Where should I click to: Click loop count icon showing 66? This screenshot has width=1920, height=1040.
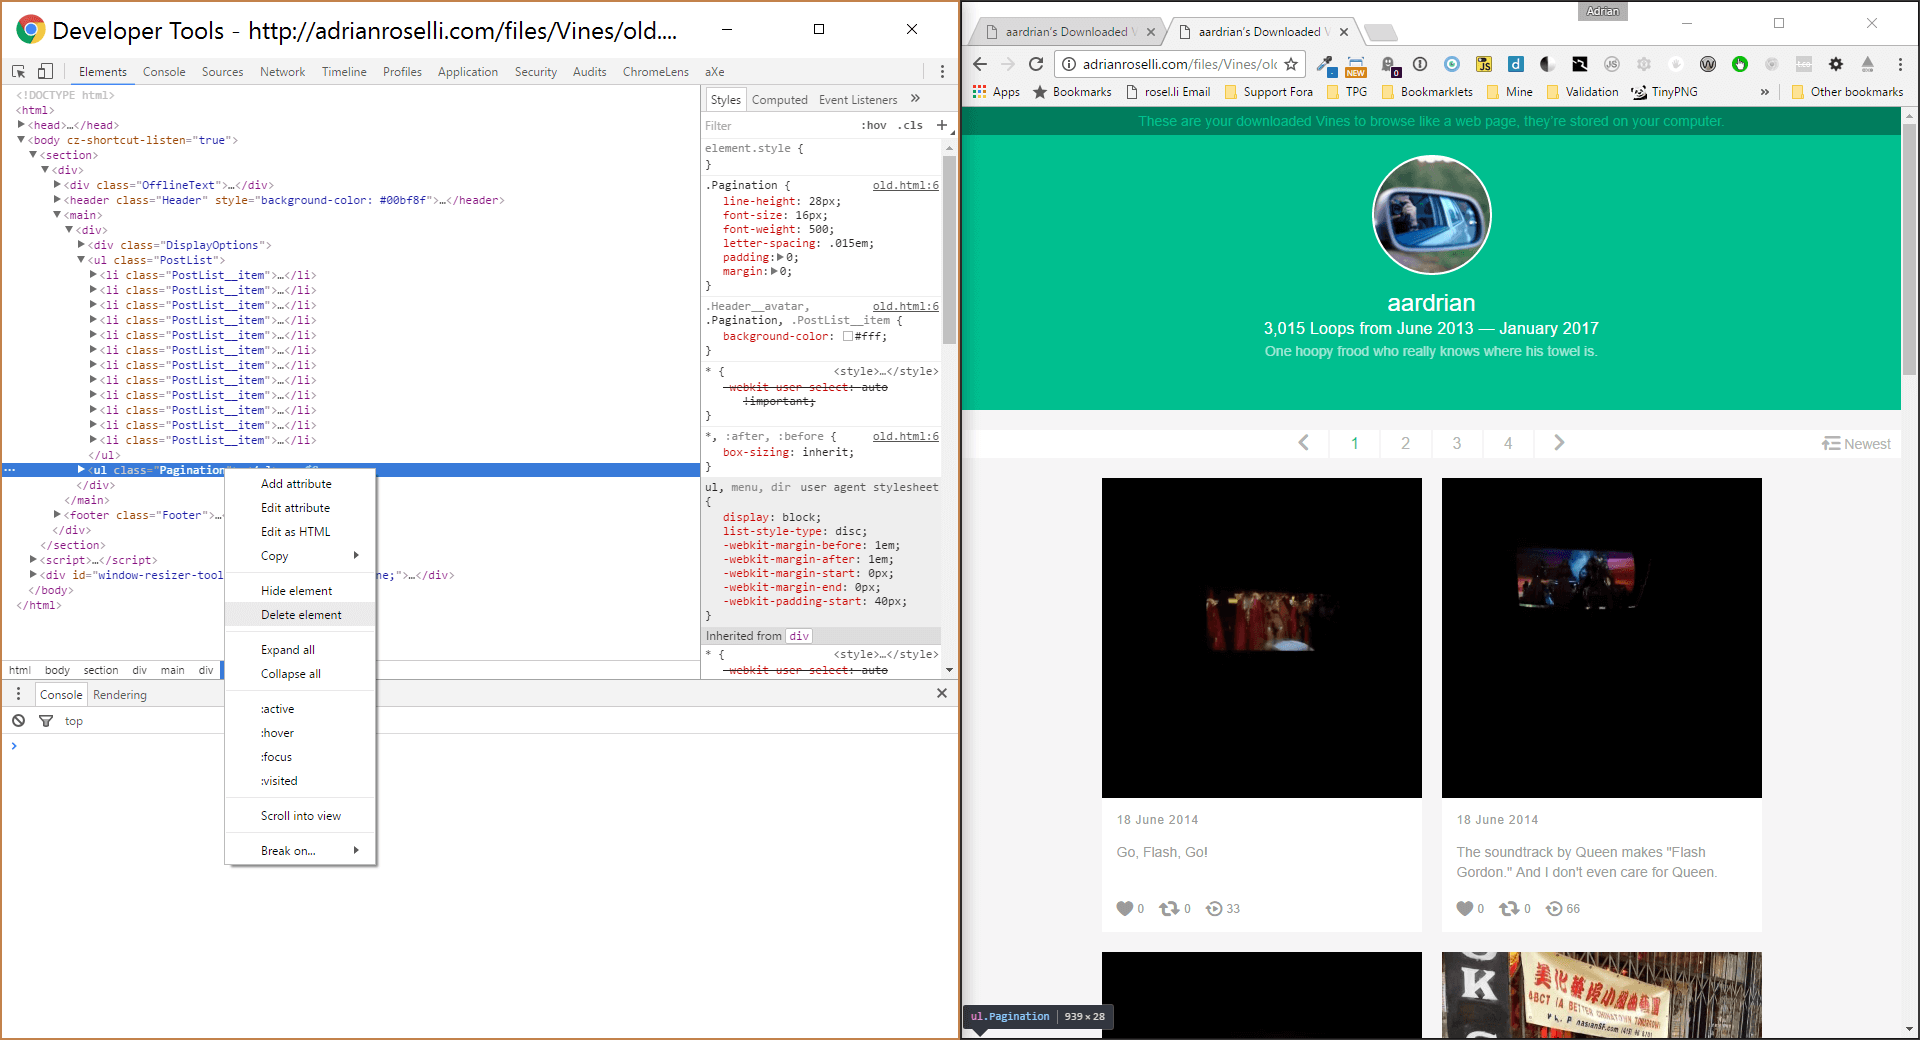tap(1554, 909)
